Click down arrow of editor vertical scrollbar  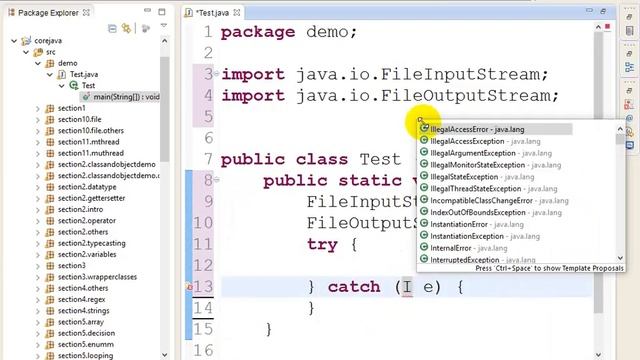point(598,355)
